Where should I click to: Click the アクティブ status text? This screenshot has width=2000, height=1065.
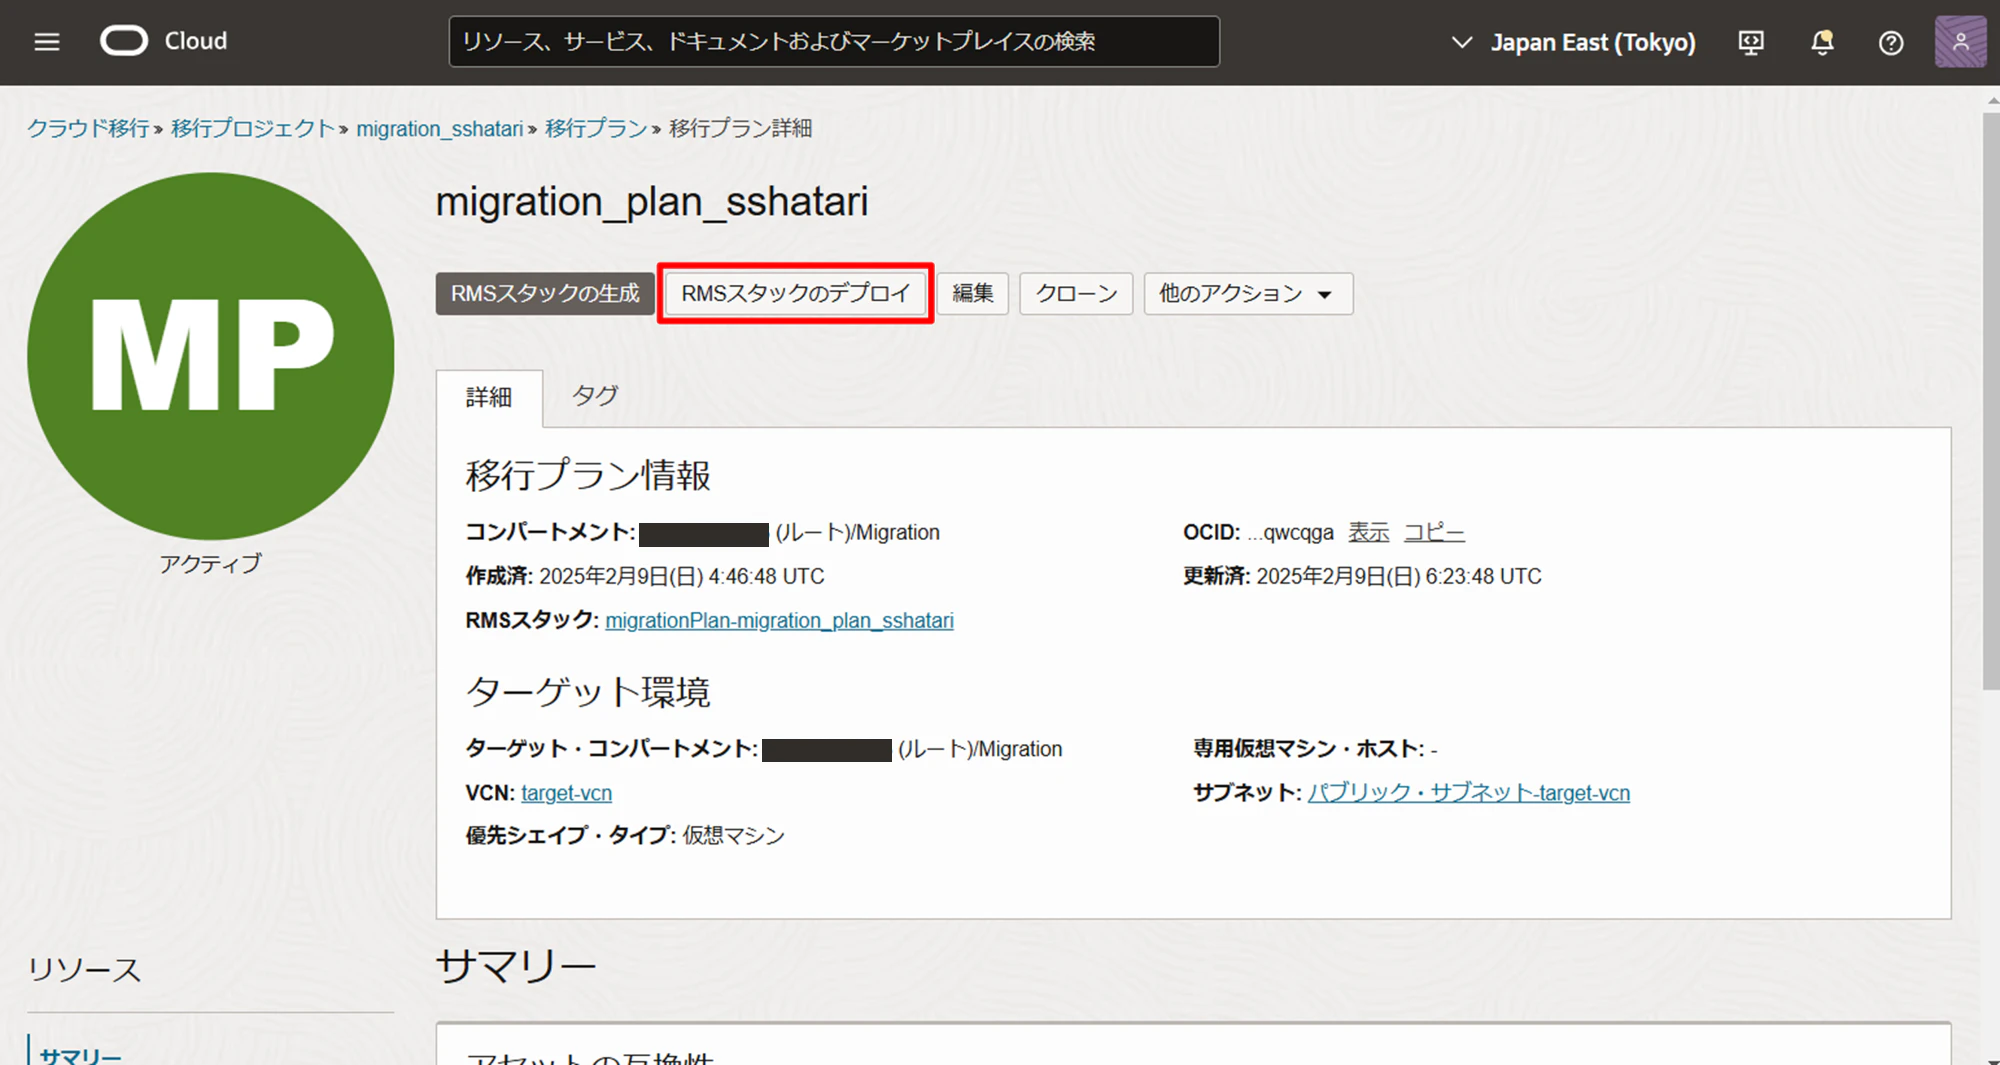[211, 564]
